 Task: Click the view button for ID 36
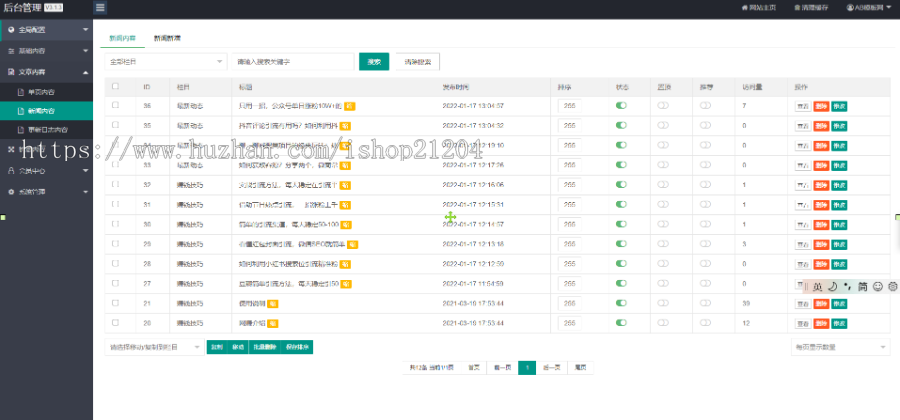803,106
